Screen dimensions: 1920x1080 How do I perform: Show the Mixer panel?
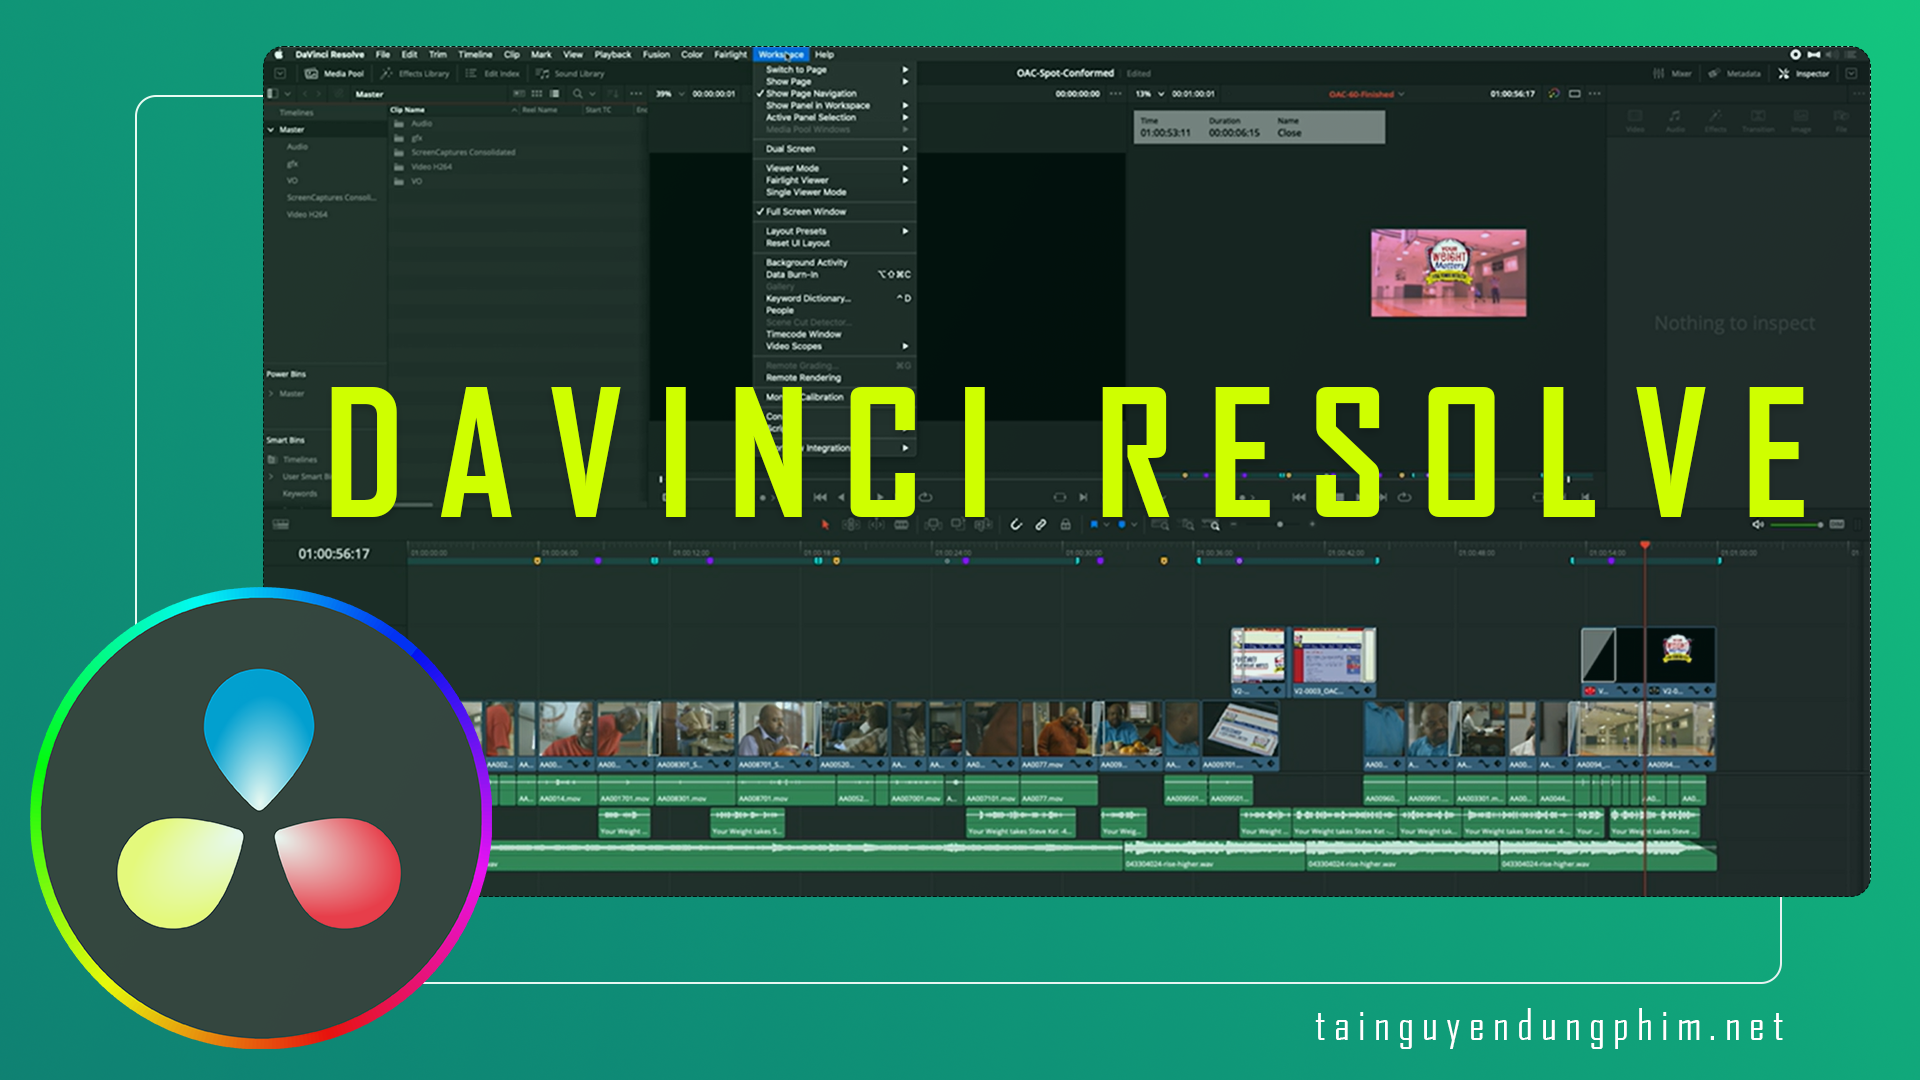[1673, 73]
